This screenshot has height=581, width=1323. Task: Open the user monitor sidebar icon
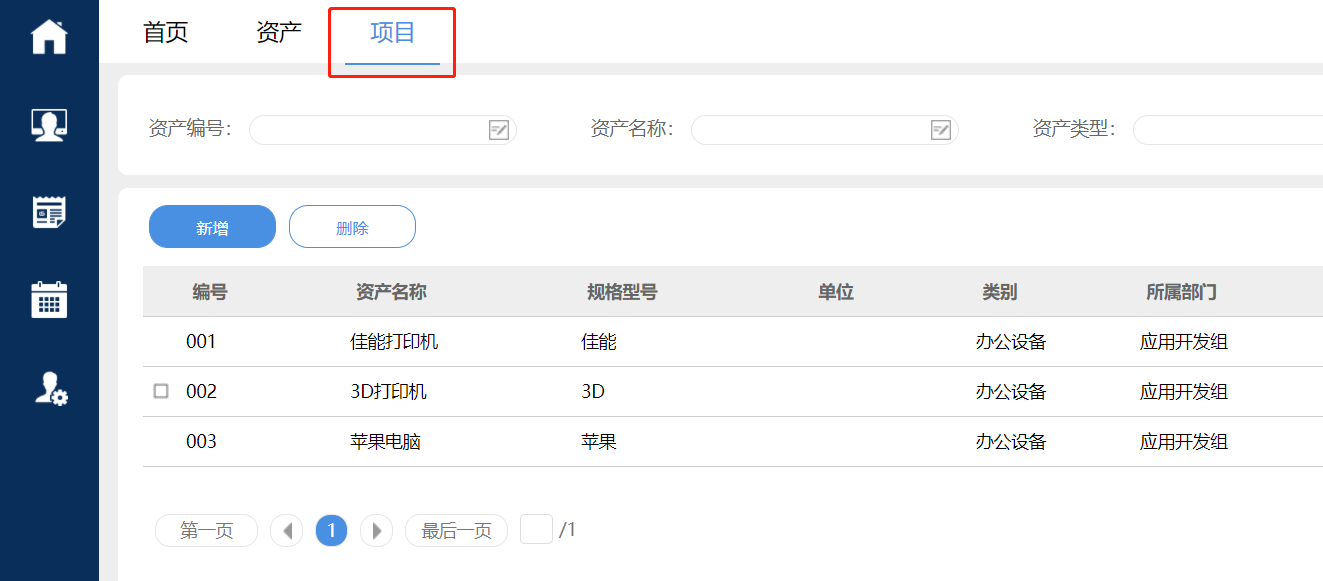(49, 124)
